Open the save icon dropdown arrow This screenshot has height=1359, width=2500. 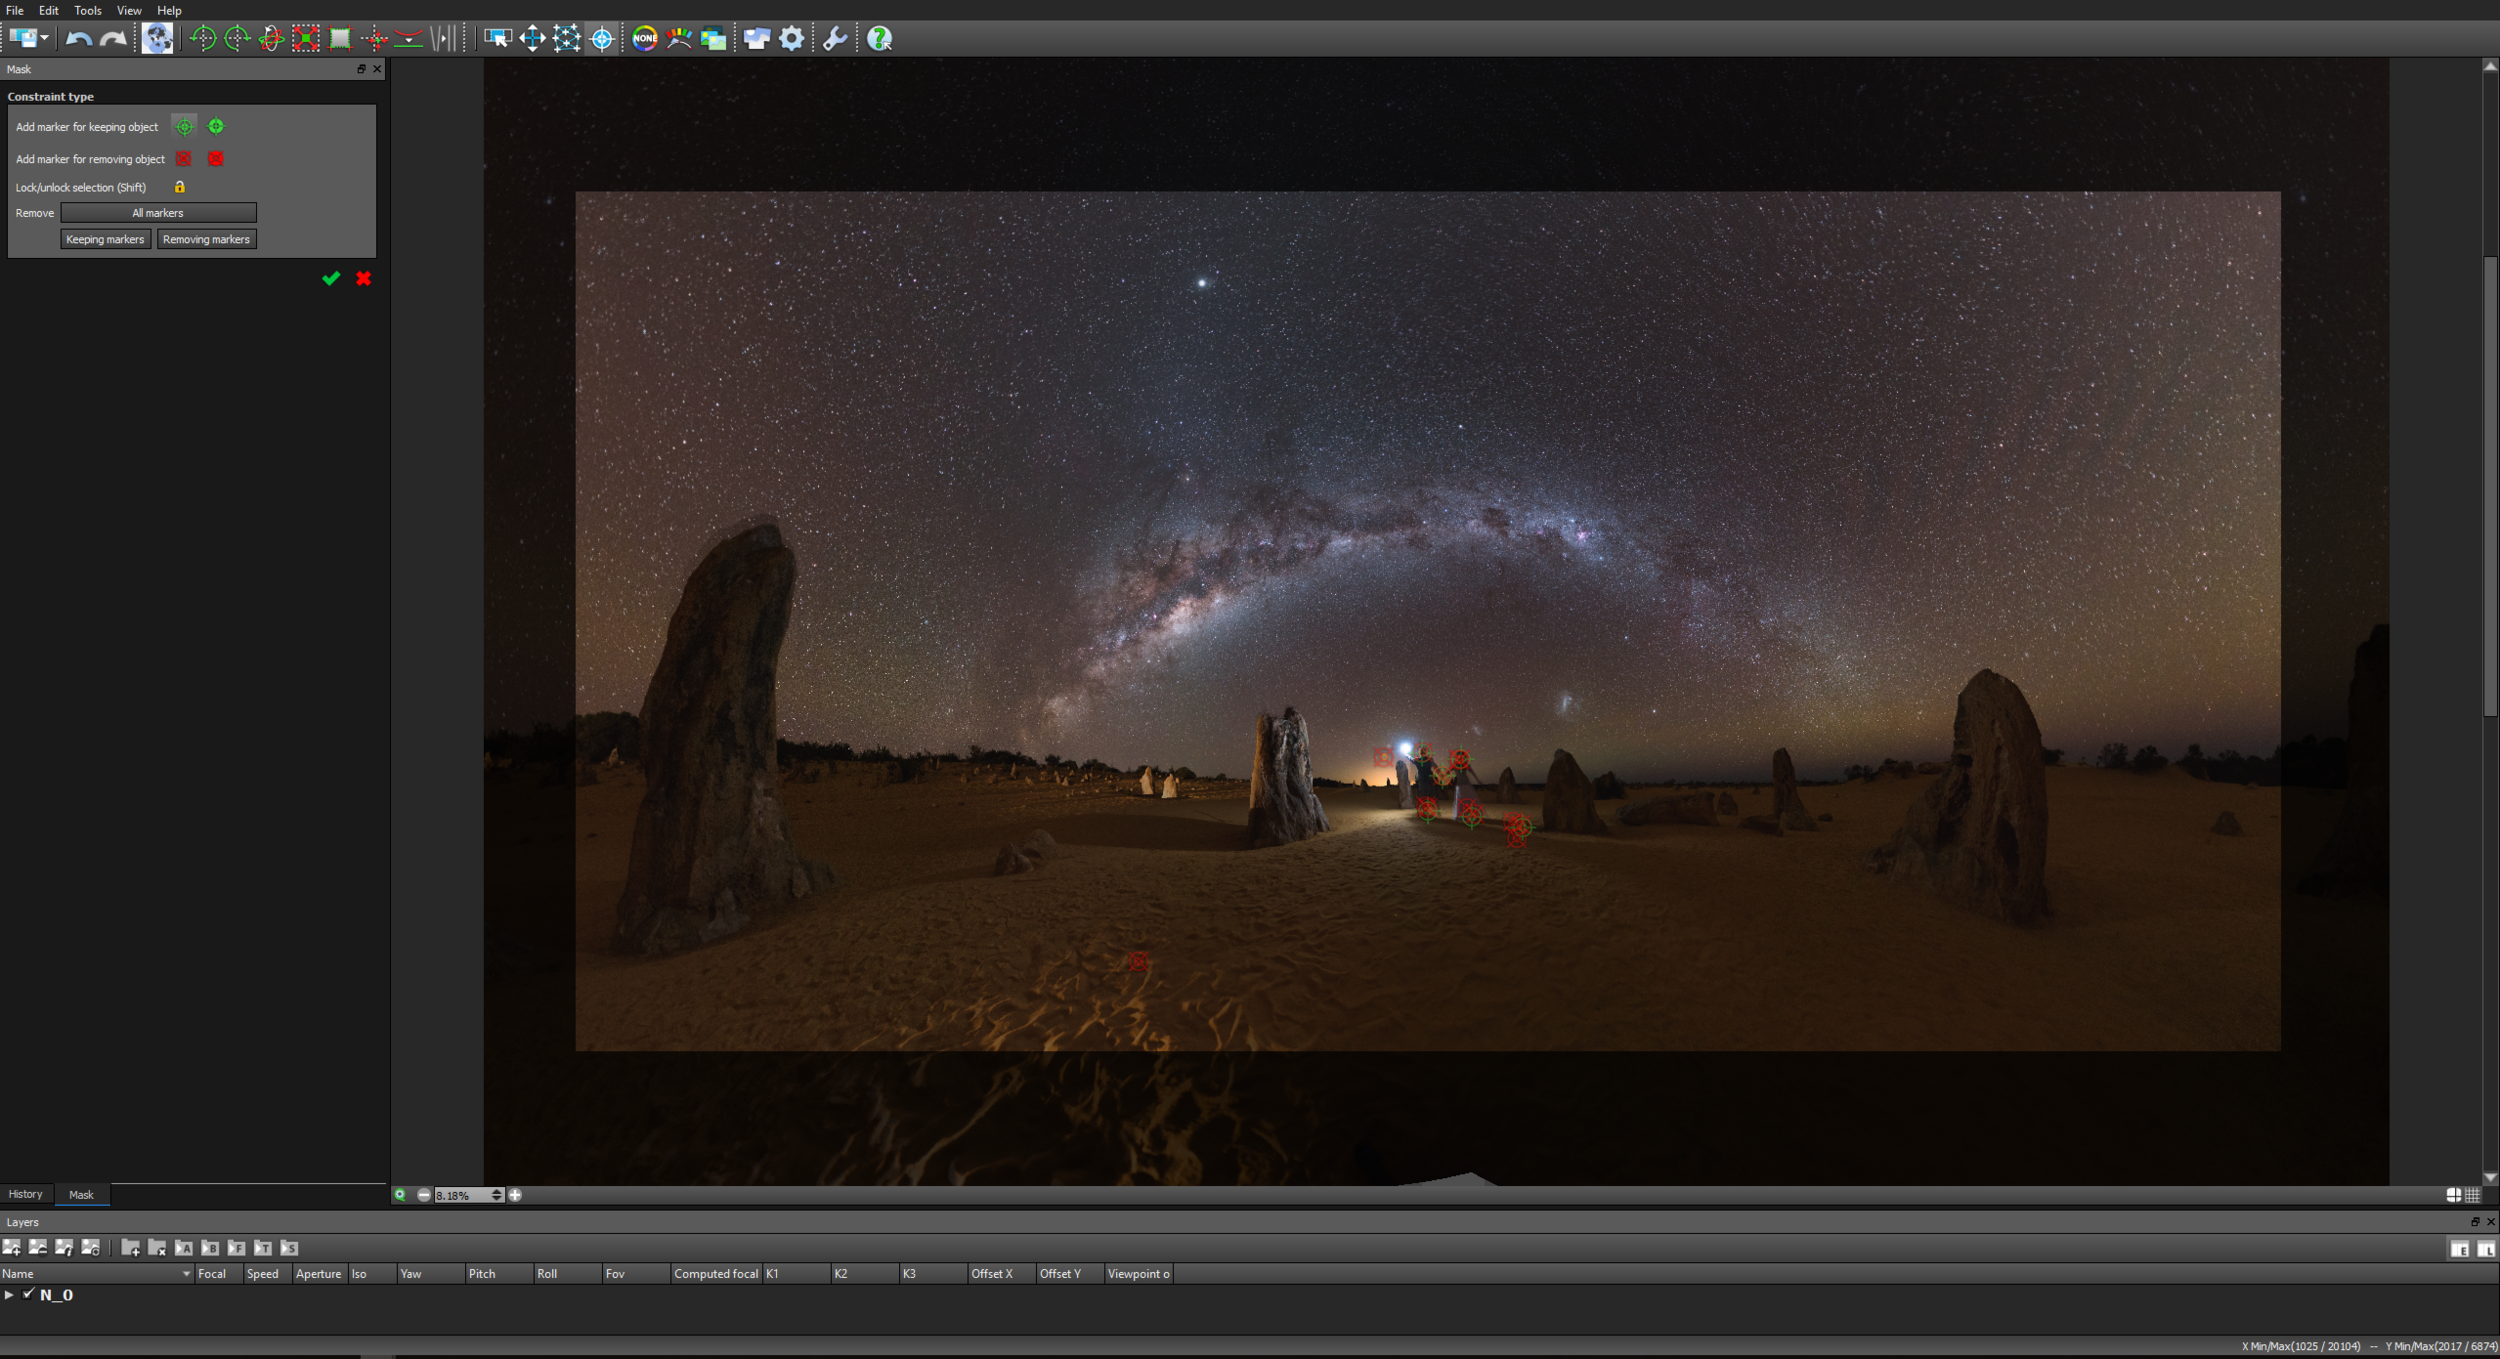(44, 39)
